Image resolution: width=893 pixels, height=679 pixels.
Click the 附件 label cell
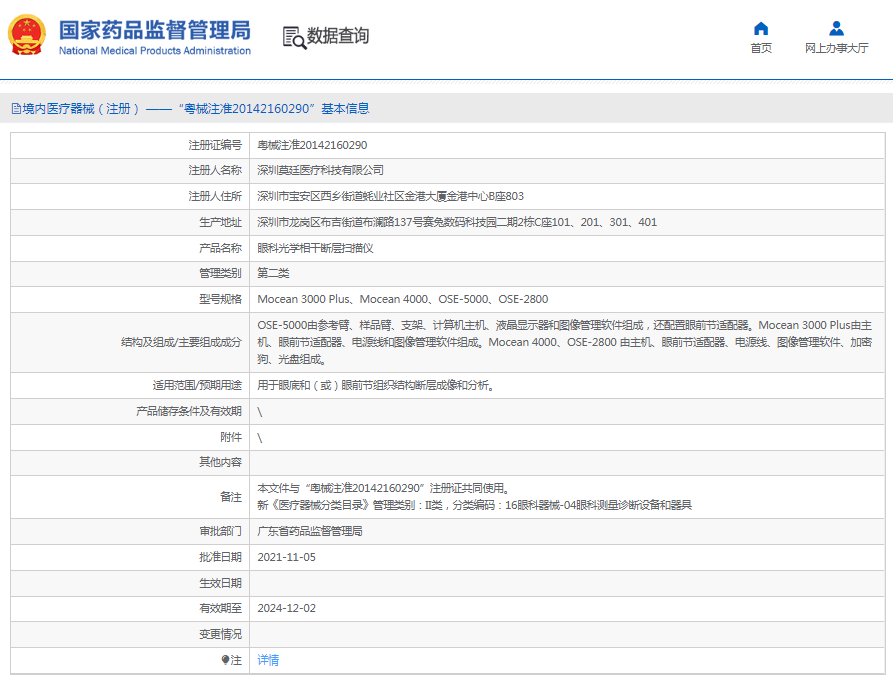[130, 437]
